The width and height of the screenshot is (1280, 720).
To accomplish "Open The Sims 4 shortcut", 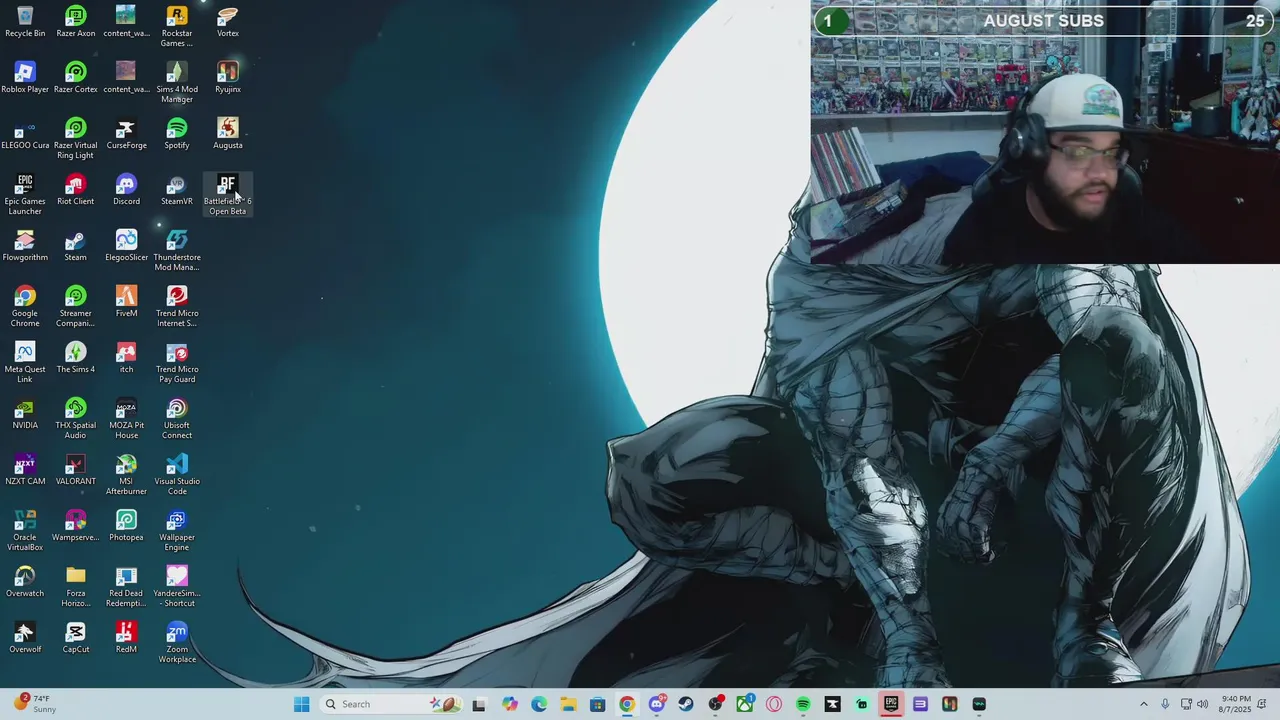I will (x=76, y=358).
